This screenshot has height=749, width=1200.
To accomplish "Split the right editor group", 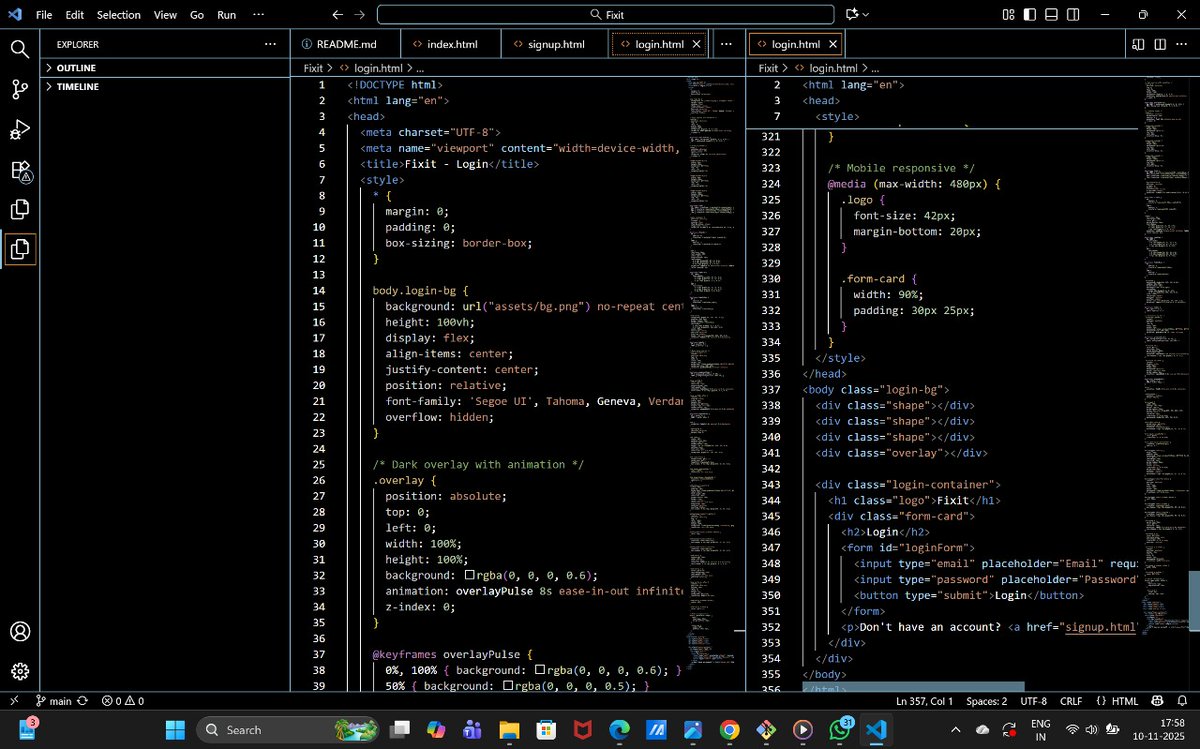I will point(1160,44).
